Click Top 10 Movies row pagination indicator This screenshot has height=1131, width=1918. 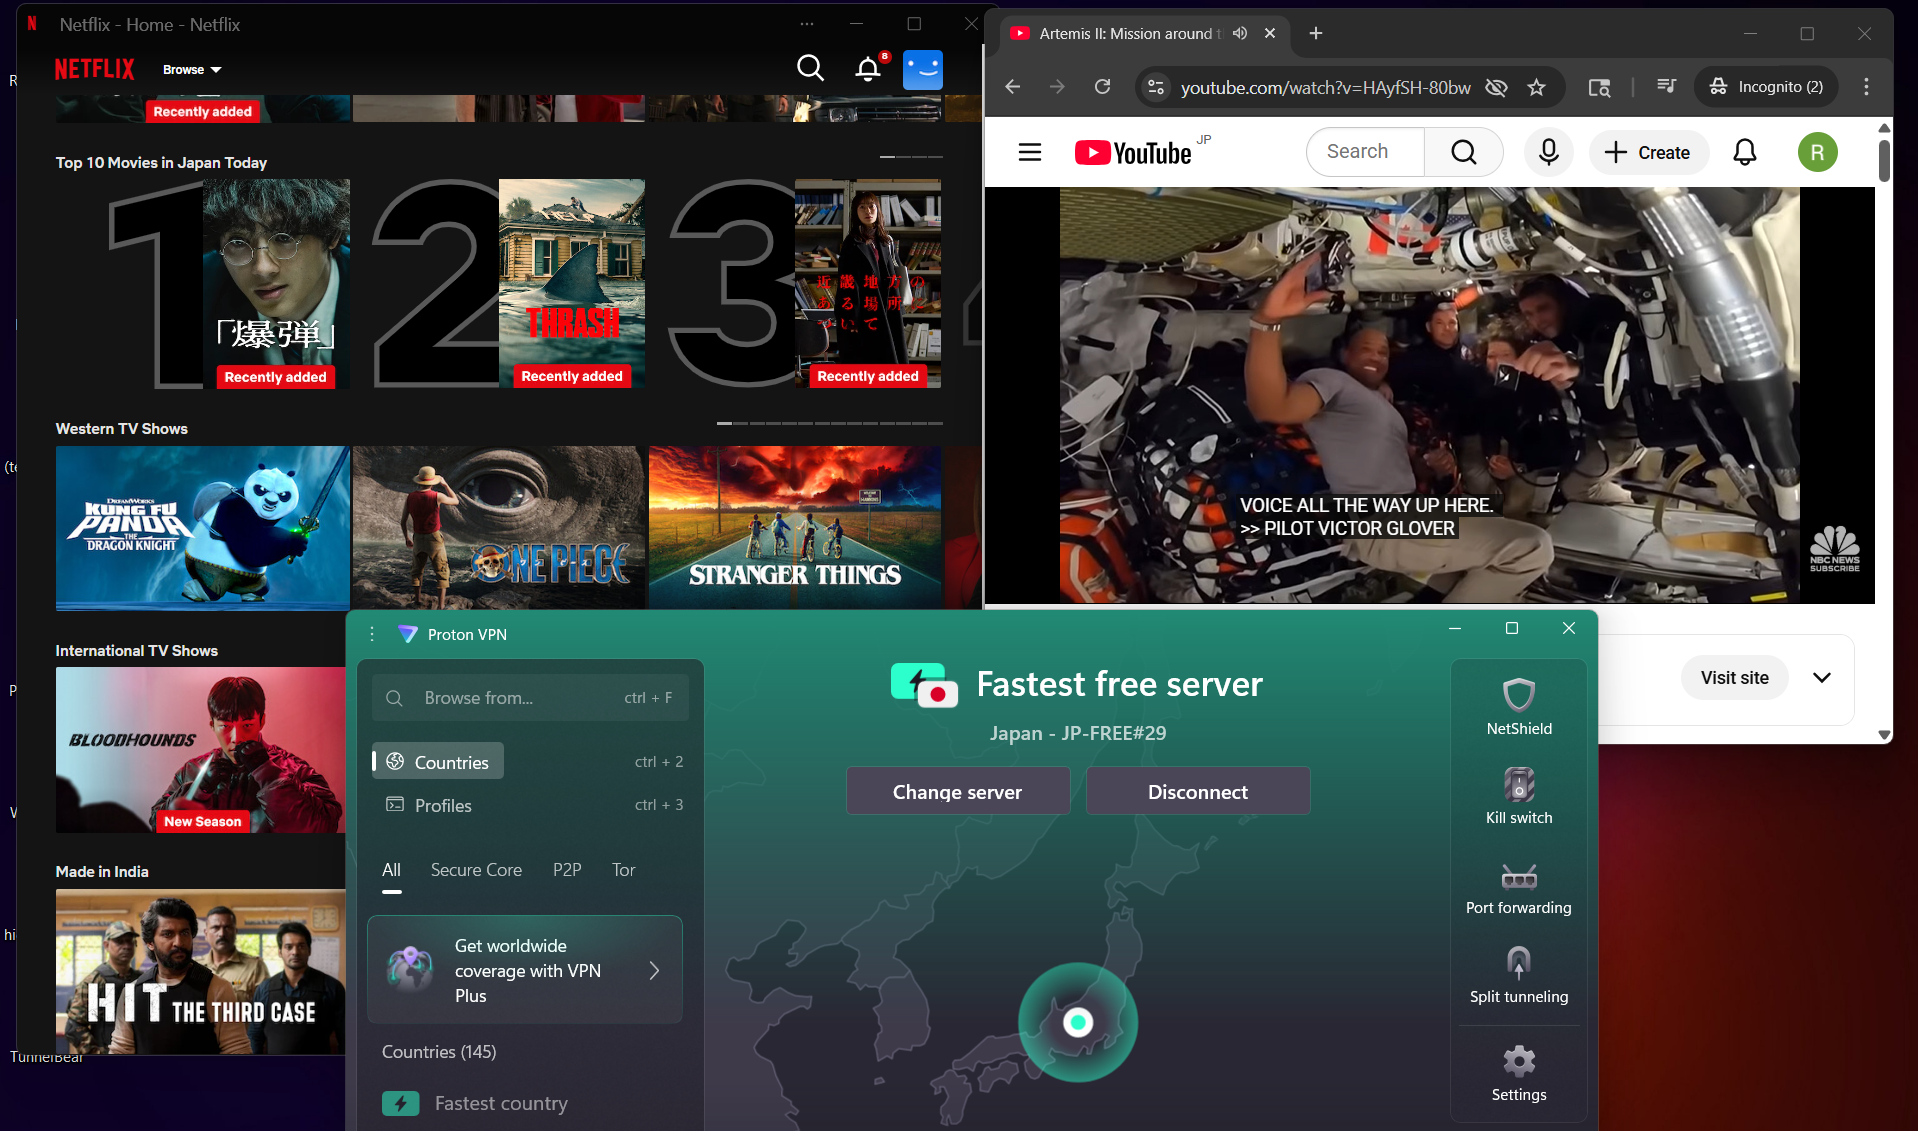point(911,157)
